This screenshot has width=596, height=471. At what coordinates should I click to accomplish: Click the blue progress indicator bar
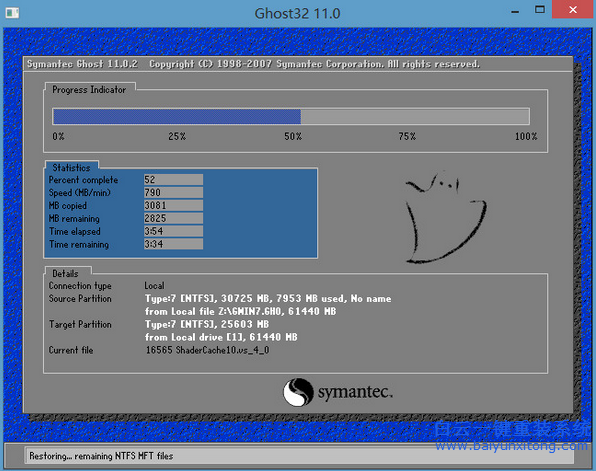point(291,116)
